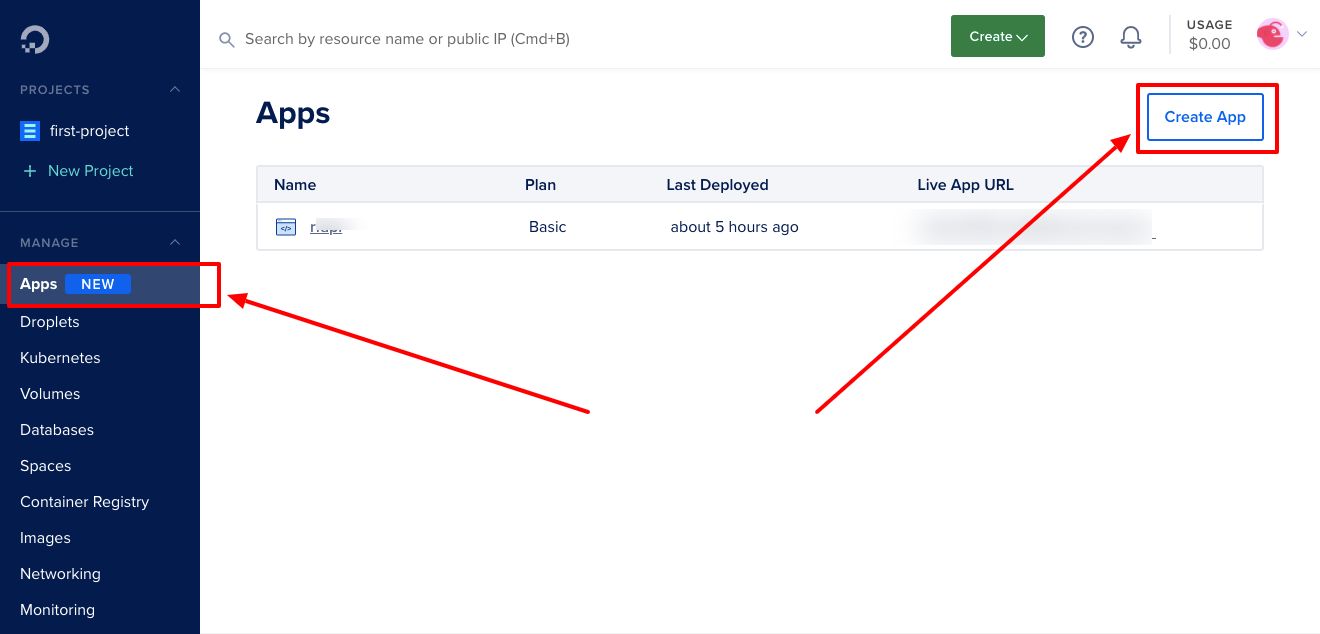
Task: Open Droplets in the sidebar
Action: click(49, 322)
